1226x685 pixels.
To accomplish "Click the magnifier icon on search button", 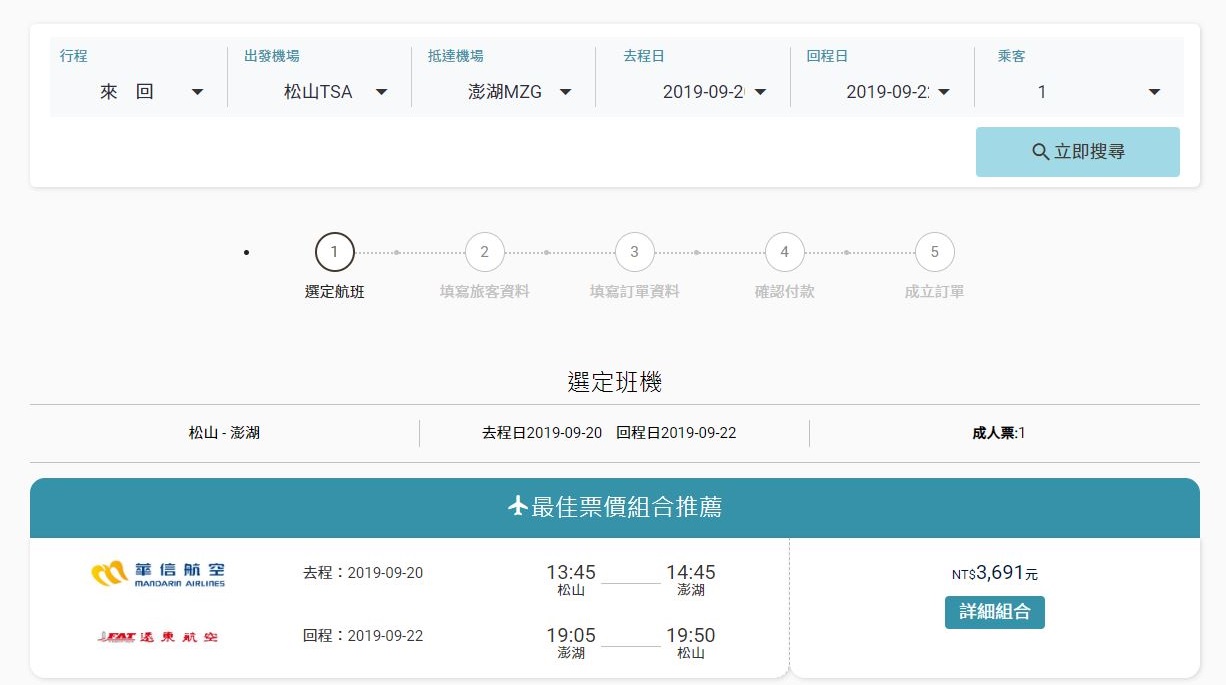I will tap(1040, 152).
